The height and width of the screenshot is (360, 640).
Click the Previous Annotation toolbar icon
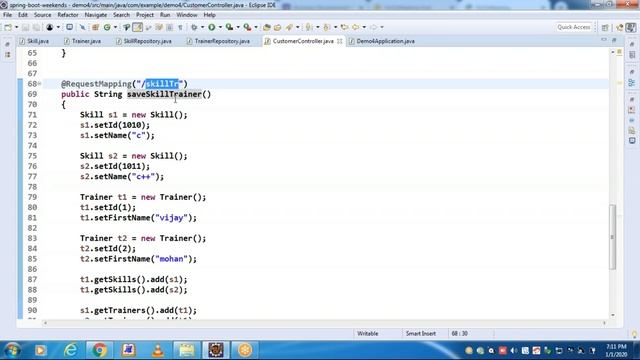pyautogui.click(x=327, y=27)
